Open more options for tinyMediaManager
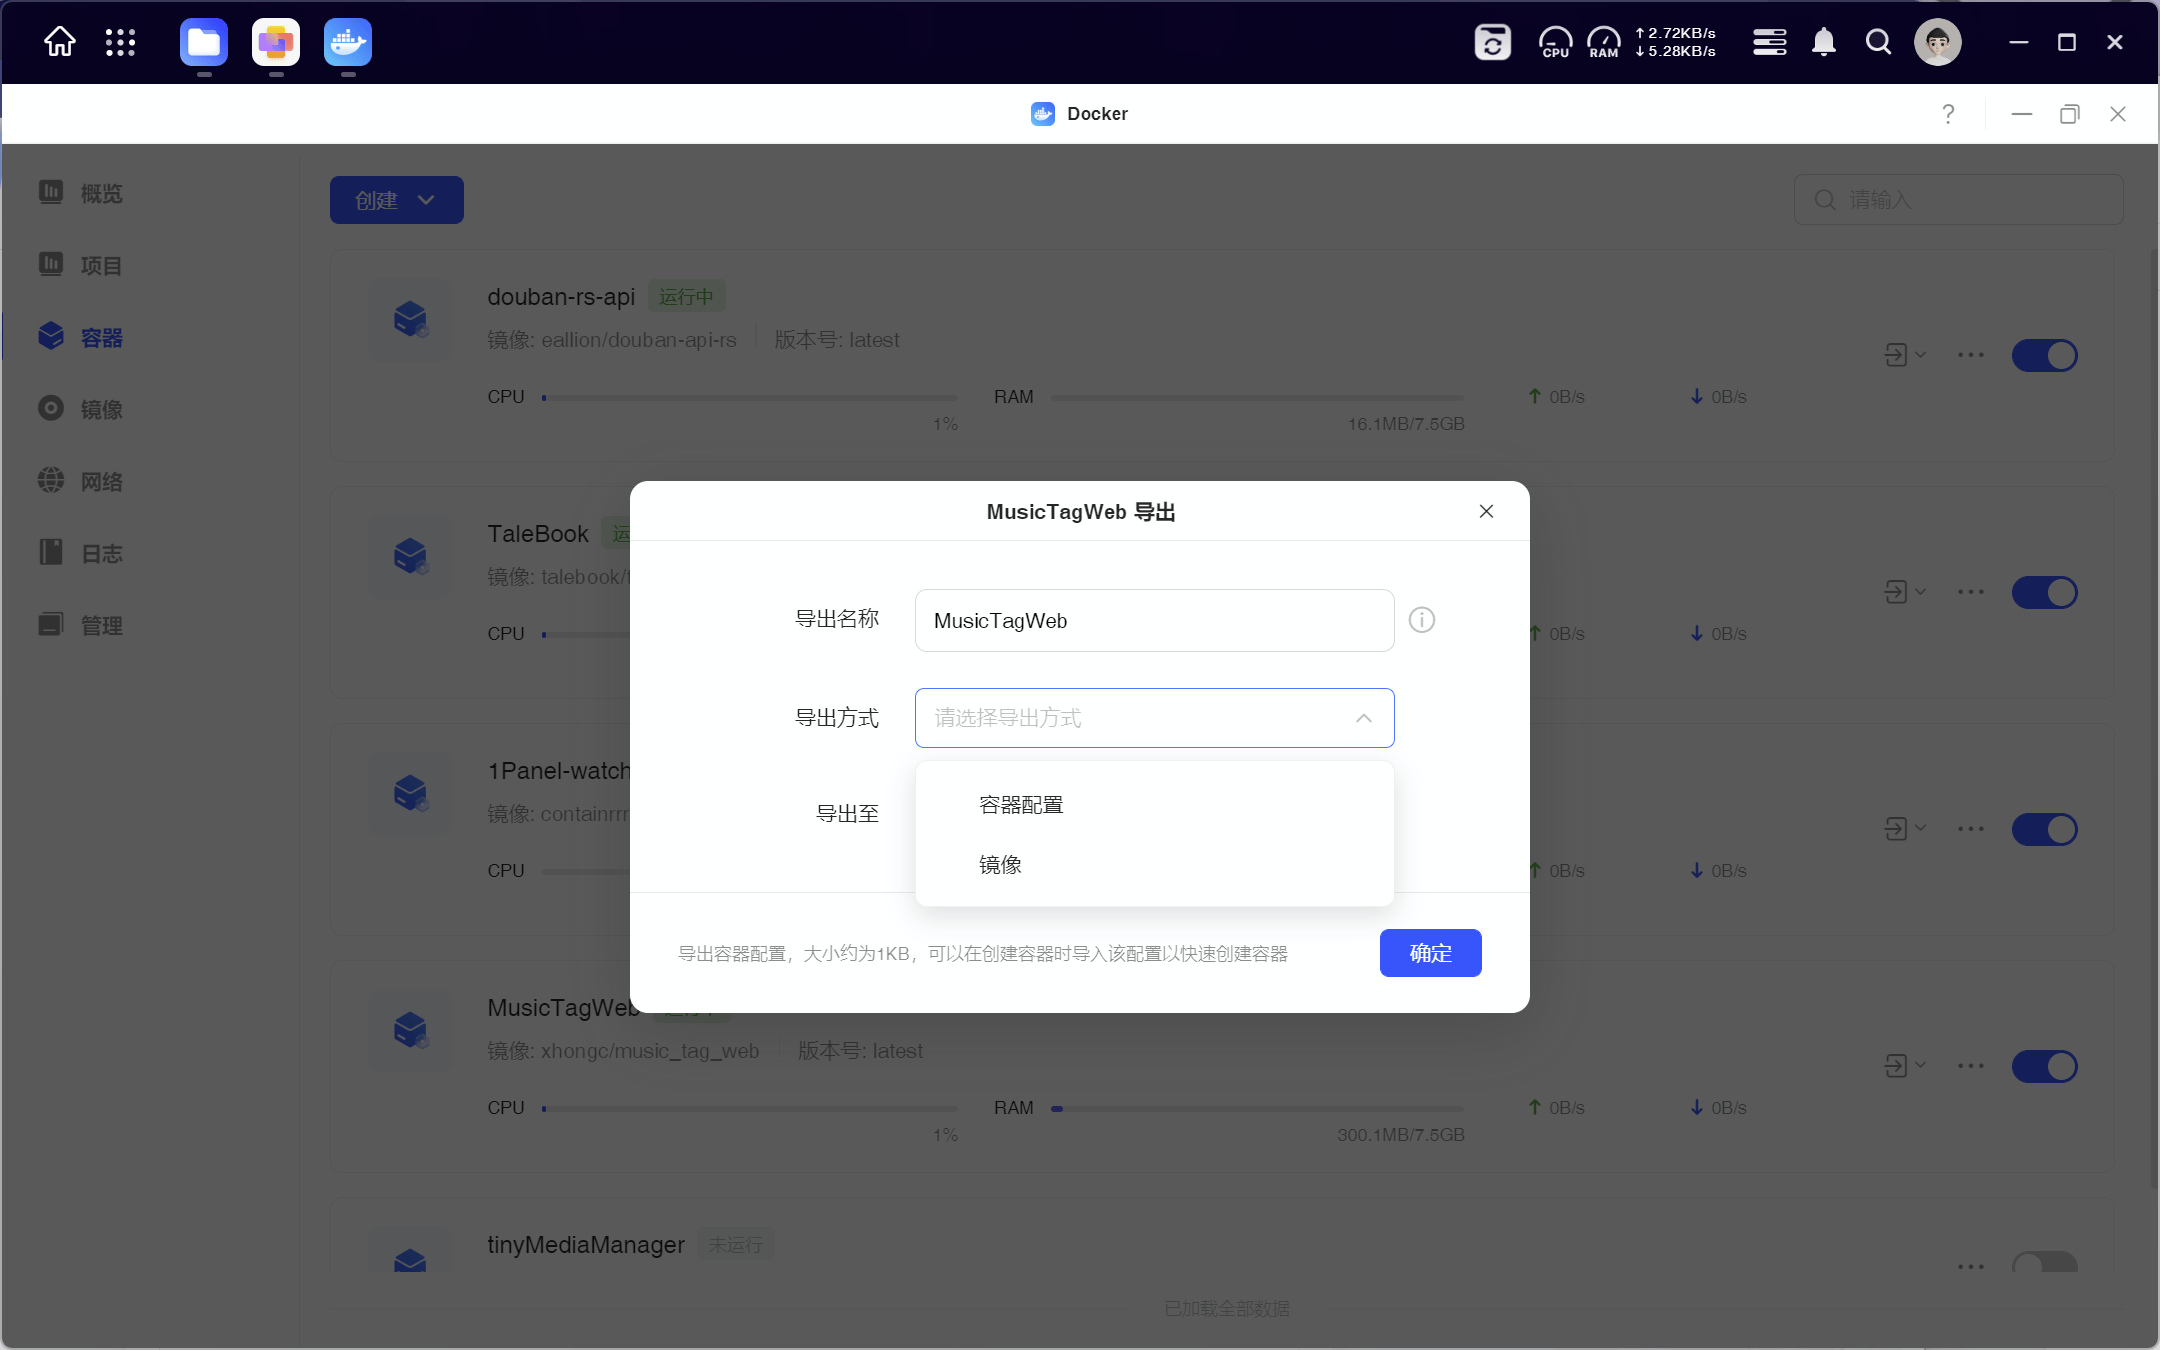Image resolution: width=2160 pixels, height=1350 pixels. pyautogui.click(x=1971, y=1267)
